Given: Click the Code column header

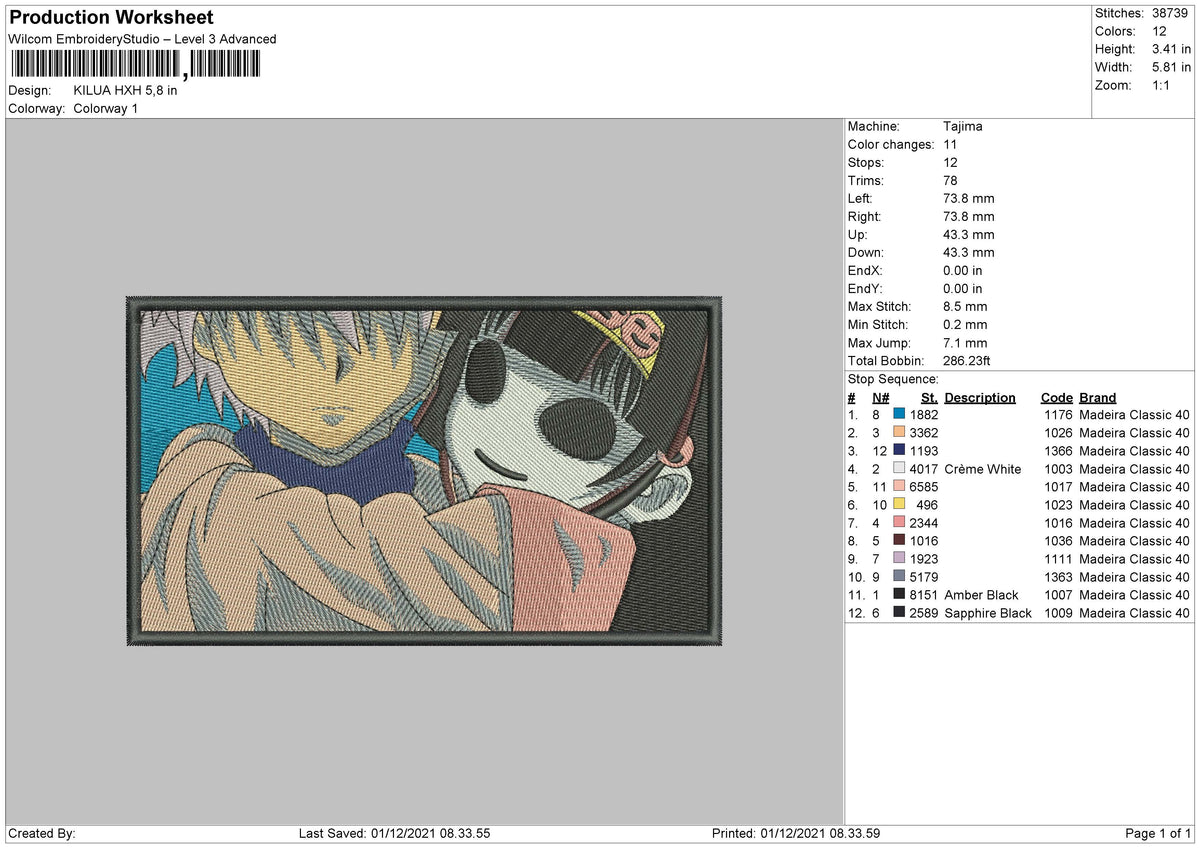Looking at the screenshot, I should 1057,397.
